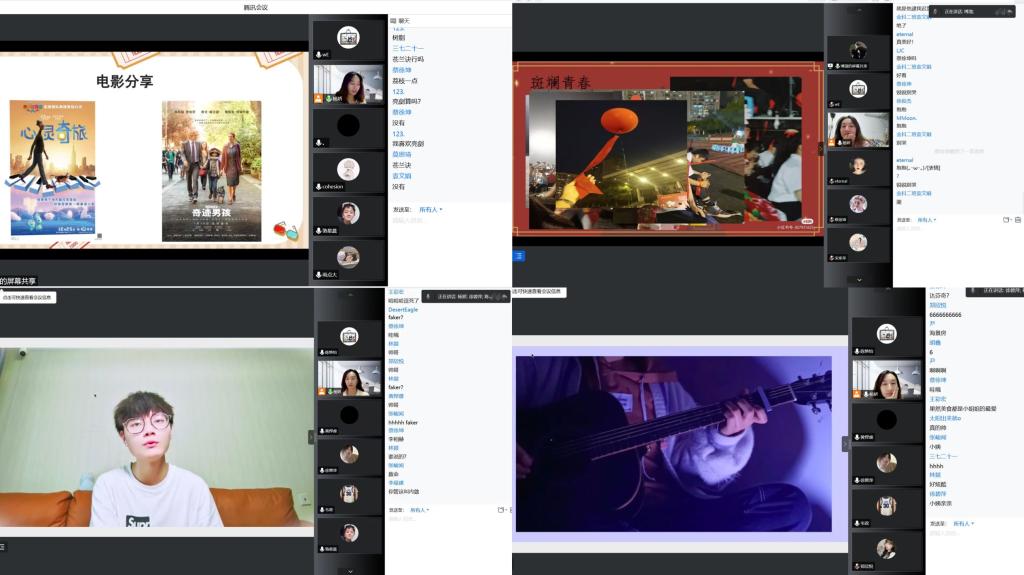Viewport: 1024px width, 575px height.
Task: Click the black-avatar tile in the glasses-boy meeting
Action: click(x=349, y=418)
